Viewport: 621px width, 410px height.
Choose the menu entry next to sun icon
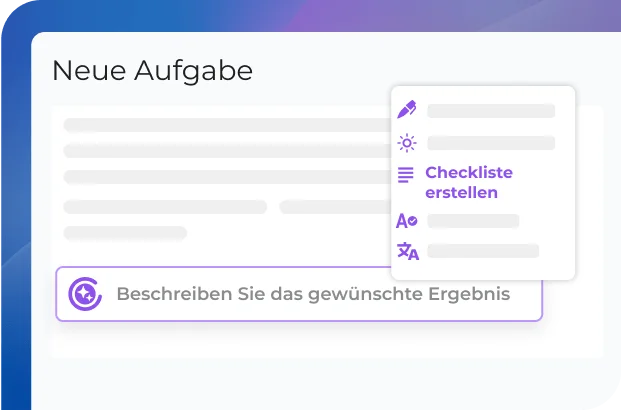(490, 143)
